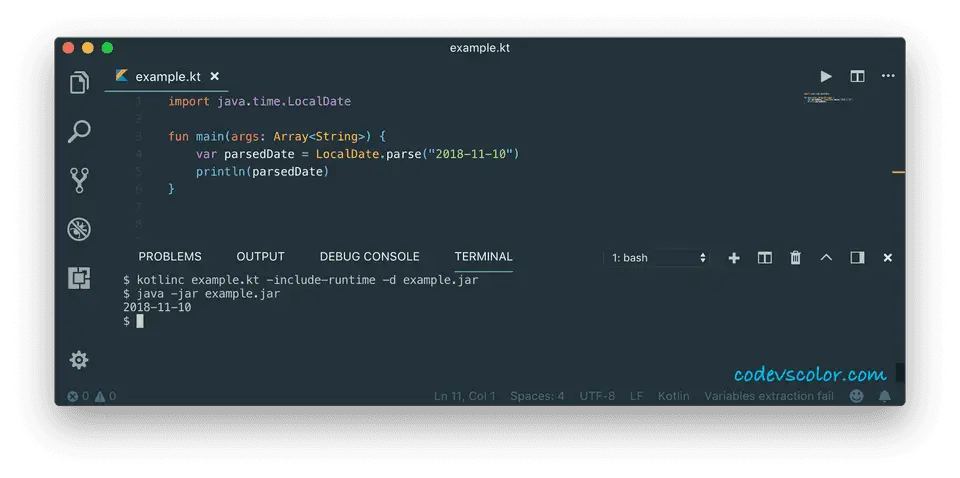The image size is (960, 478).
Task: Click the kotlinc command line in terminal
Action: click(301, 280)
